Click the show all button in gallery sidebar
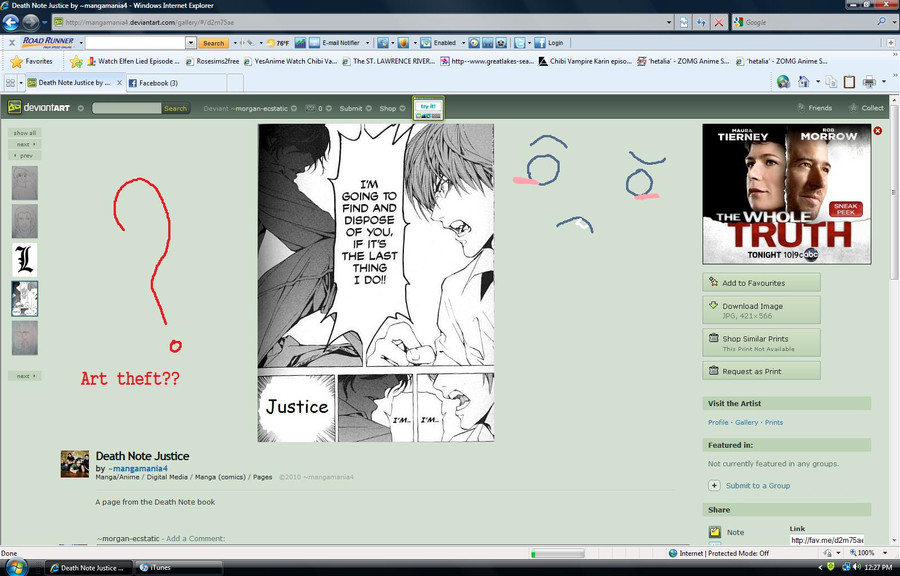This screenshot has height=576, width=900. click(25, 133)
